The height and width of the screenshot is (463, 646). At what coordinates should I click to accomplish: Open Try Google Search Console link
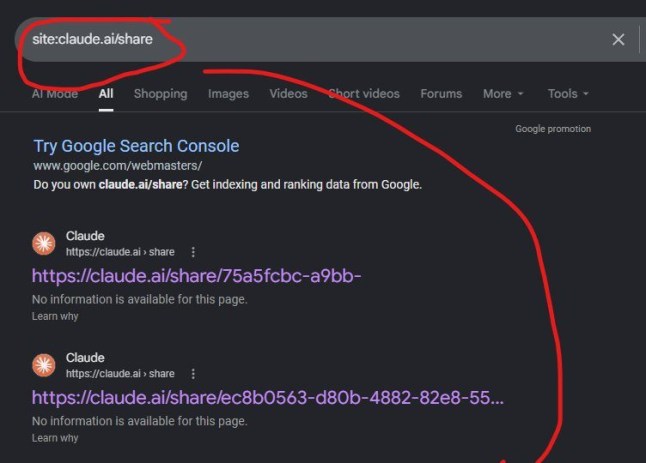coord(136,146)
